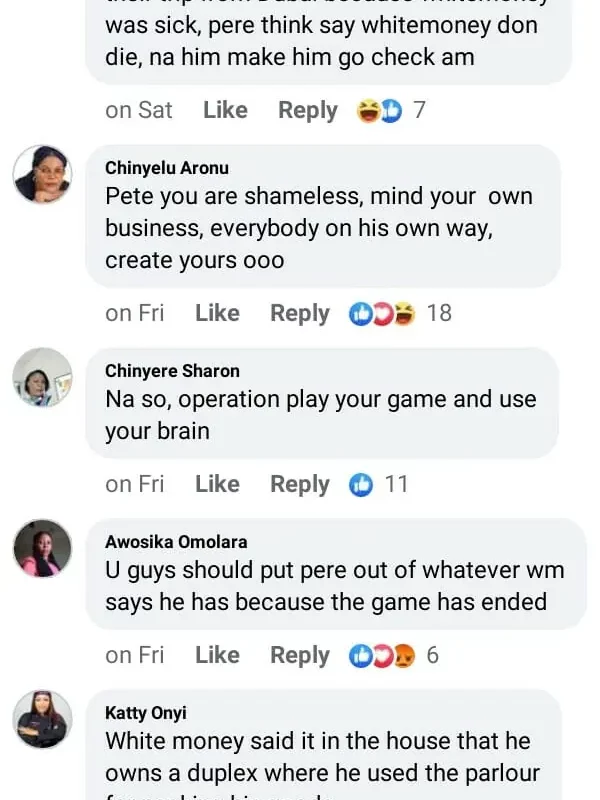Image resolution: width=600 pixels, height=800 pixels.
Task: Visit Awosika Omolara's profile name link
Action: pos(176,542)
